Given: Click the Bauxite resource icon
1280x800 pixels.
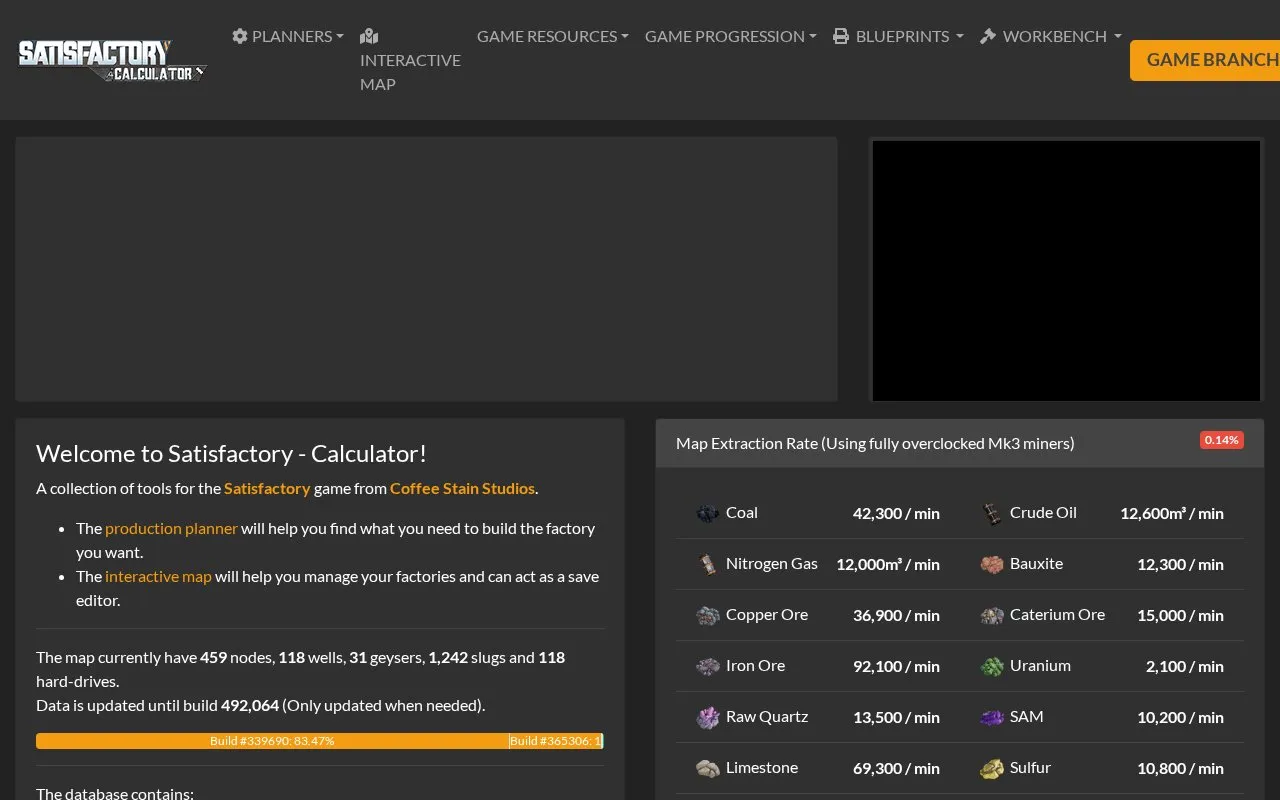Looking at the screenshot, I should (992, 564).
